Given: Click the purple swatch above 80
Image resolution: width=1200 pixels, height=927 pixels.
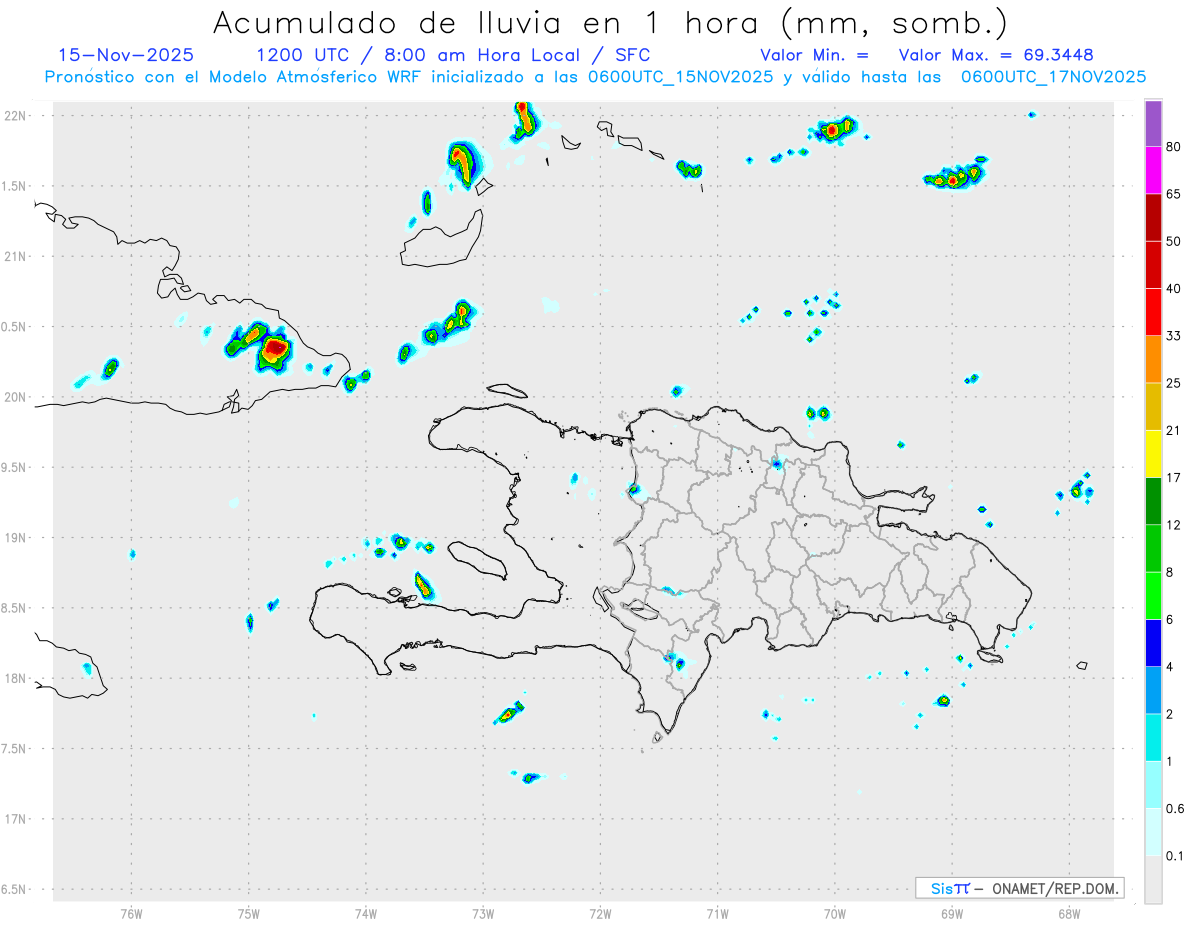Looking at the screenshot, I should 1153,124.
